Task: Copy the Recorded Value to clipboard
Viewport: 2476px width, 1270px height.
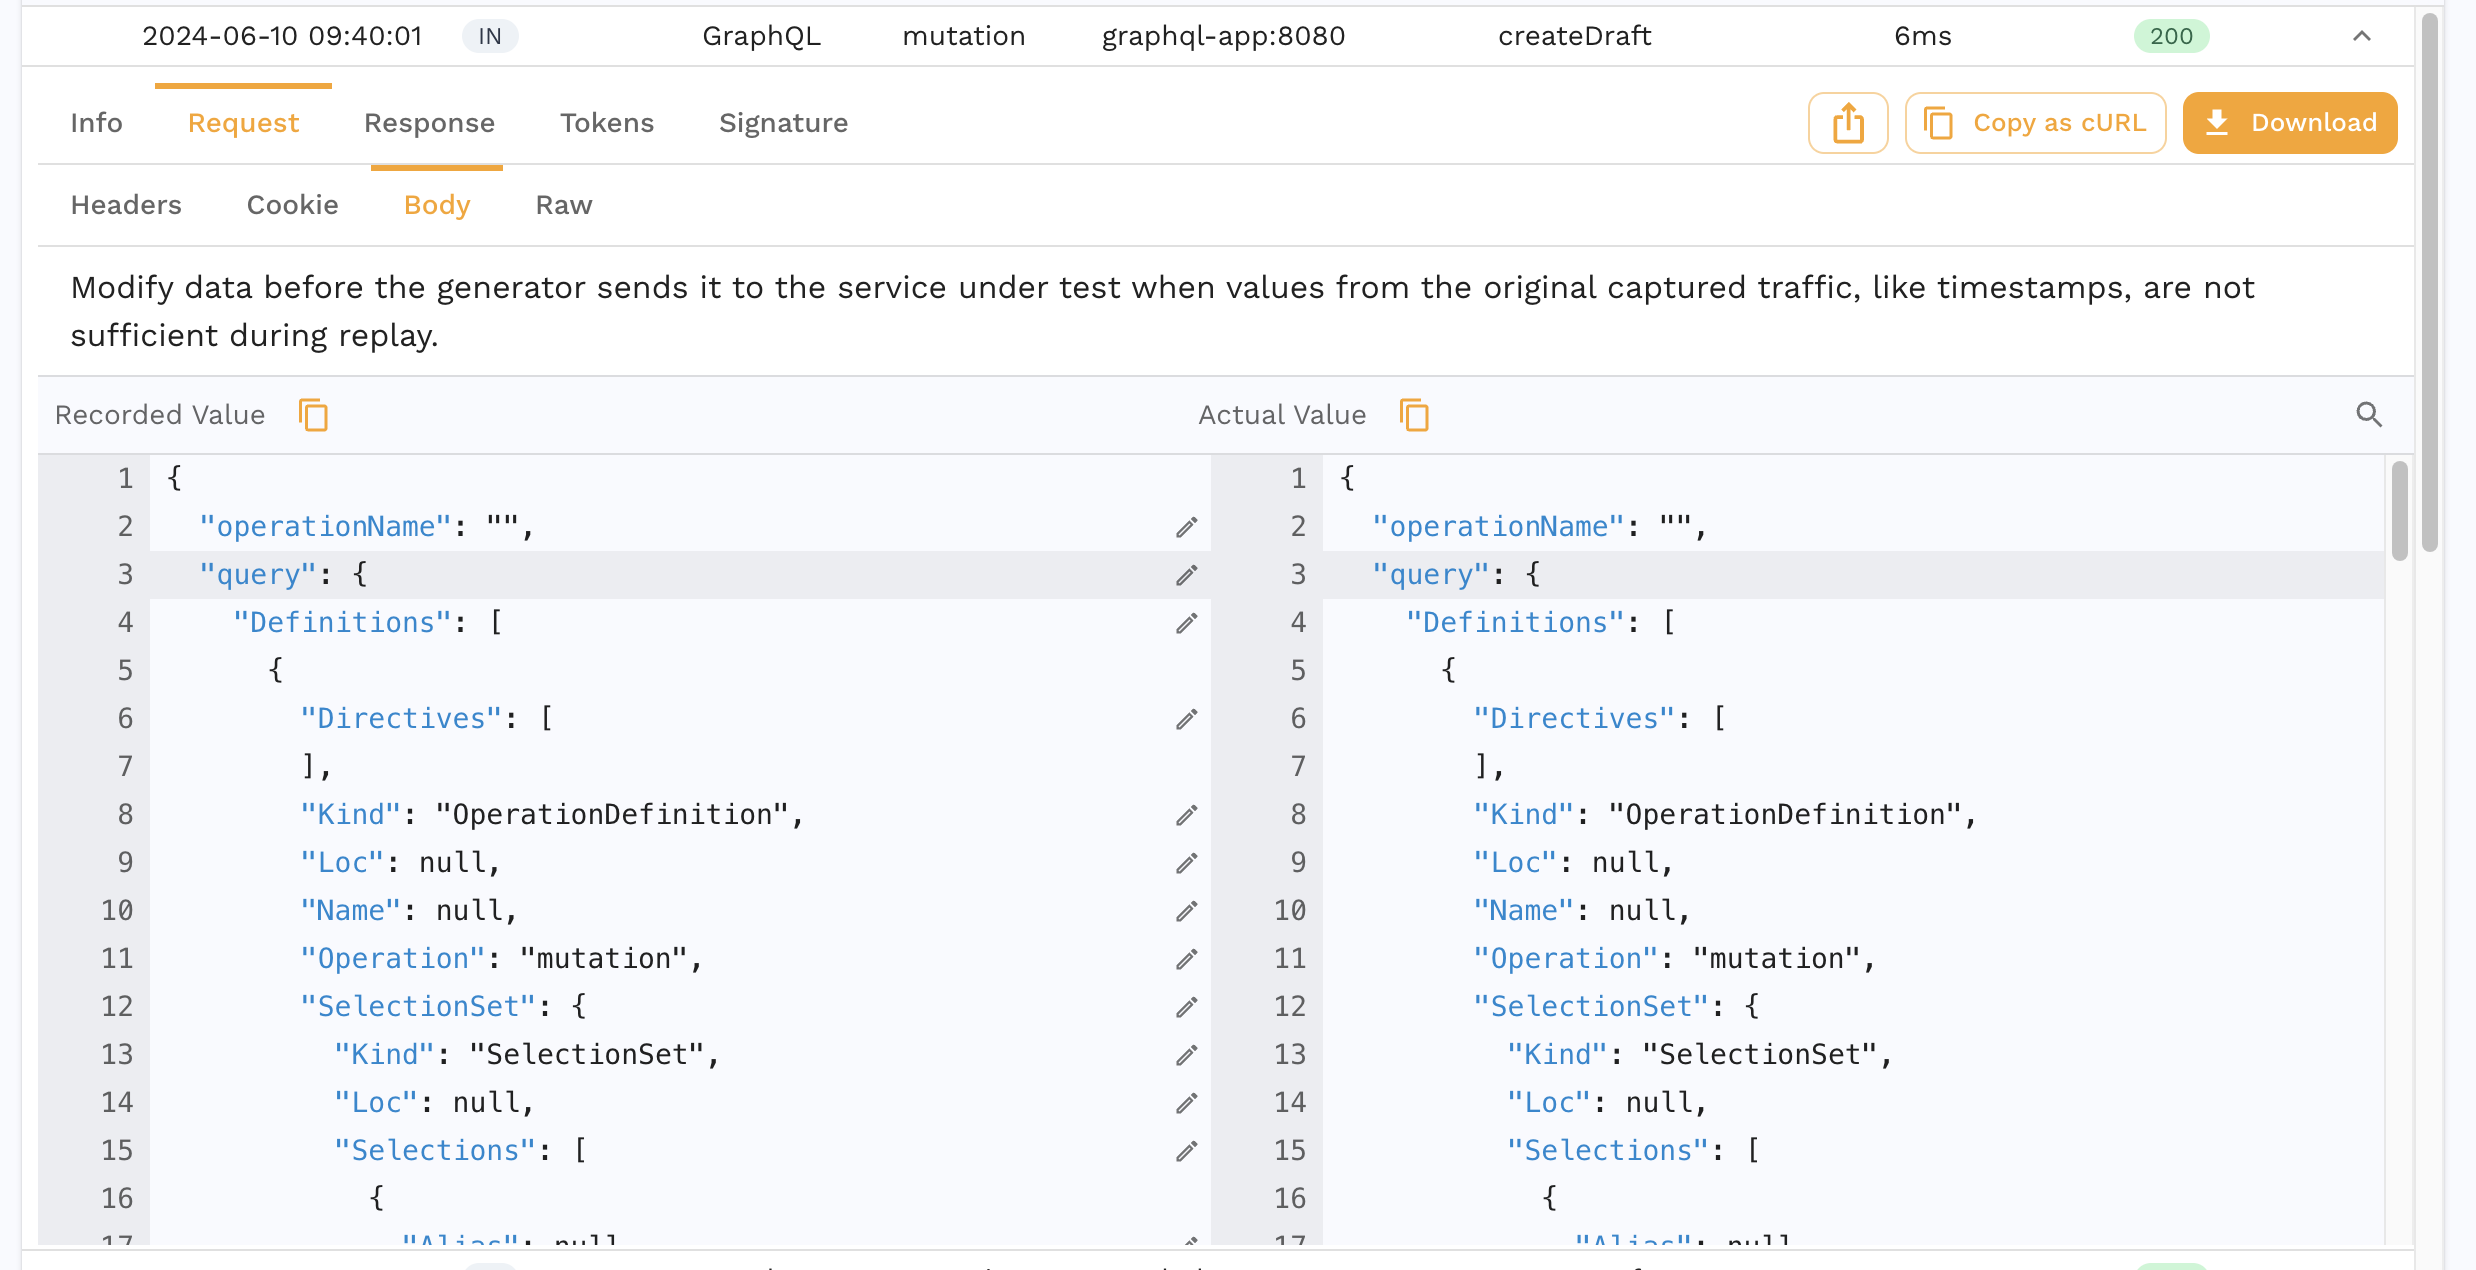Action: click(313, 415)
